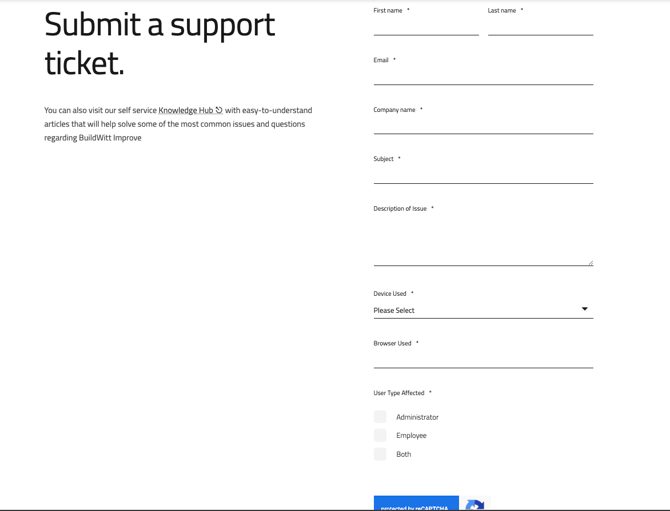
Task: Tick the Employee user type checkbox
Action: (x=380, y=436)
